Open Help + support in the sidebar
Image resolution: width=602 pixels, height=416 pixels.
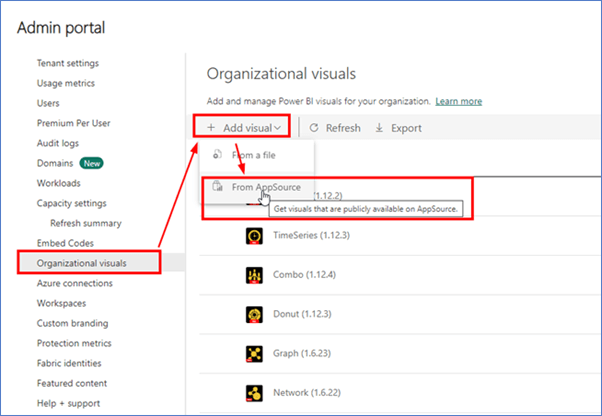pyautogui.click(x=68, y=403)
